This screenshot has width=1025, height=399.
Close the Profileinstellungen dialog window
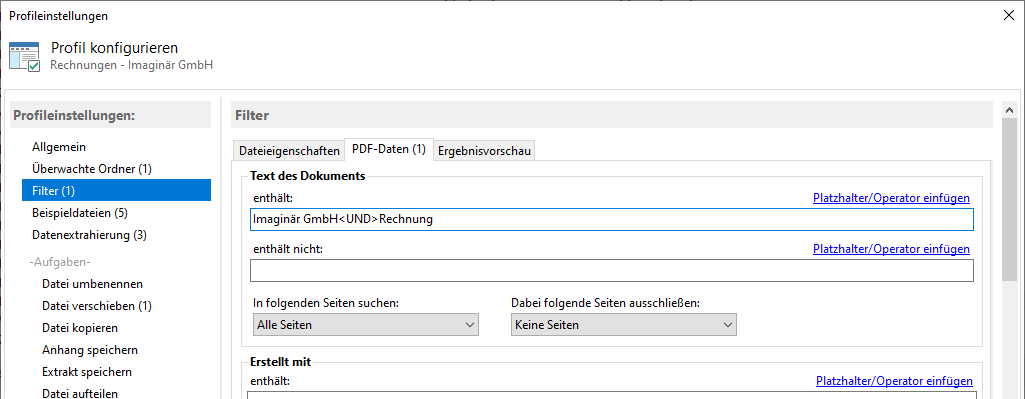tap(1009, 16)
